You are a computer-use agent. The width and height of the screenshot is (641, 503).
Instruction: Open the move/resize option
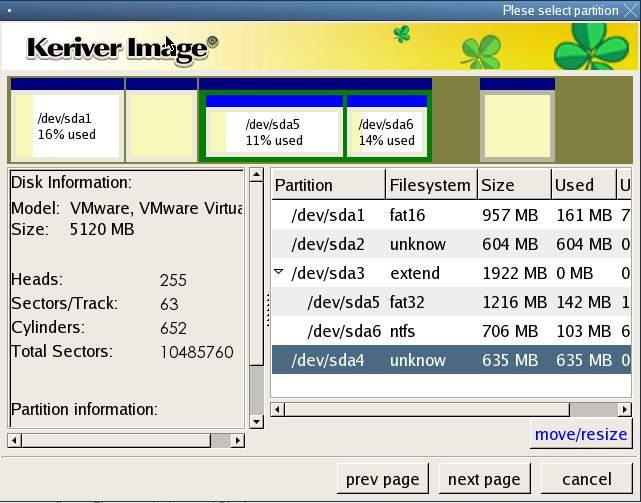coord(580,434)
